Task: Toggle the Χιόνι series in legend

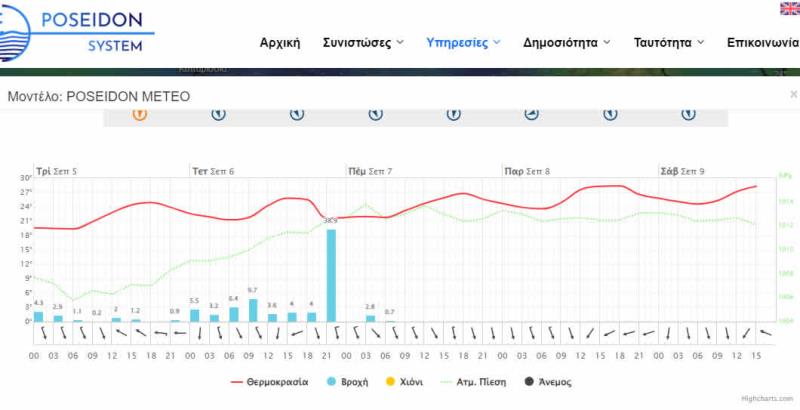Action: coord(404,382)
